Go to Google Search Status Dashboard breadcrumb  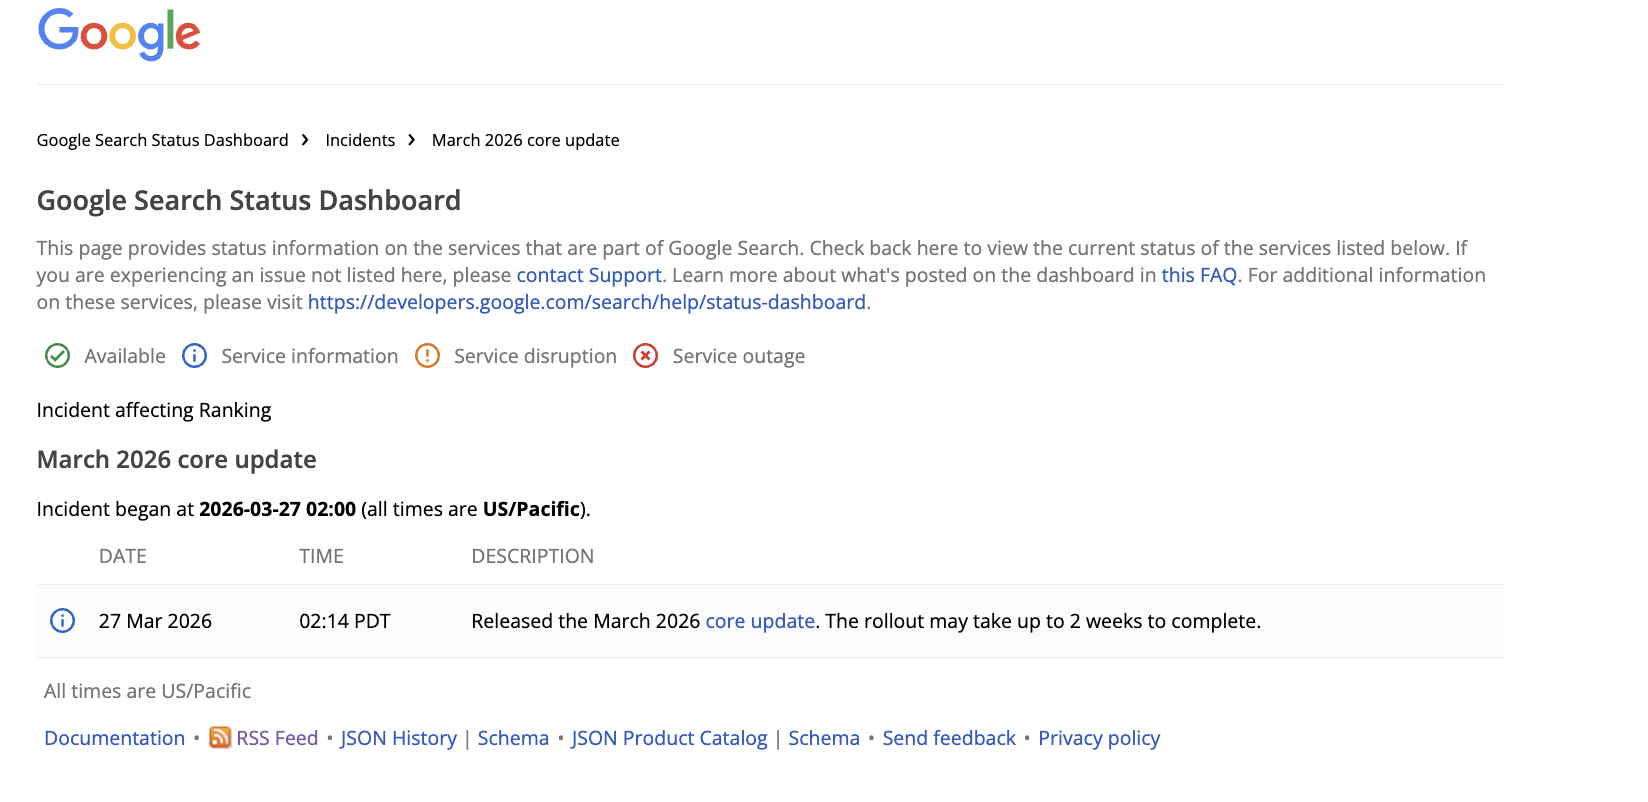point(163,140)
